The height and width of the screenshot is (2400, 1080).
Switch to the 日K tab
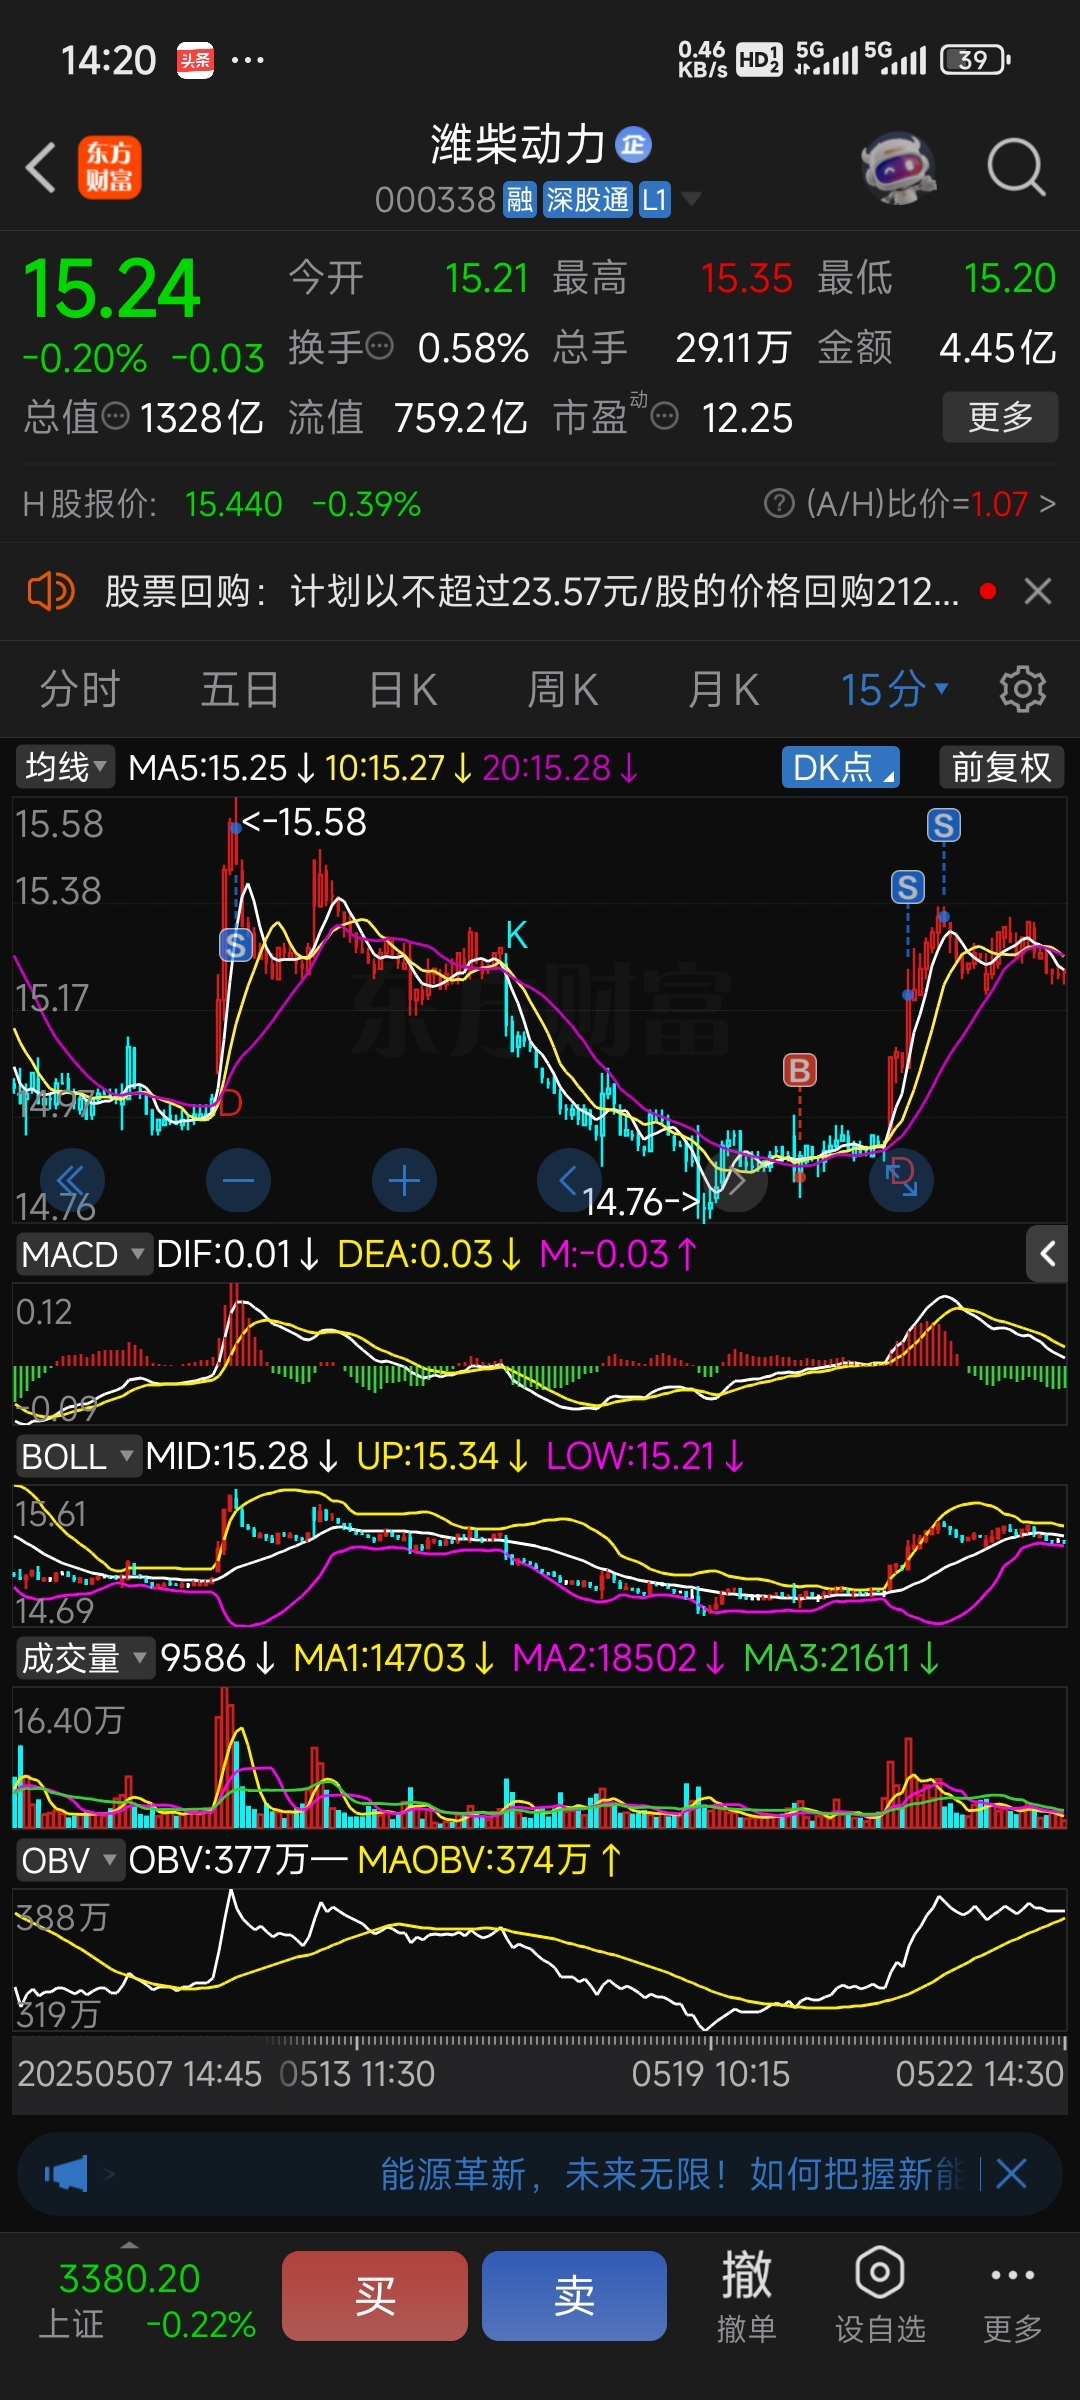402,690
